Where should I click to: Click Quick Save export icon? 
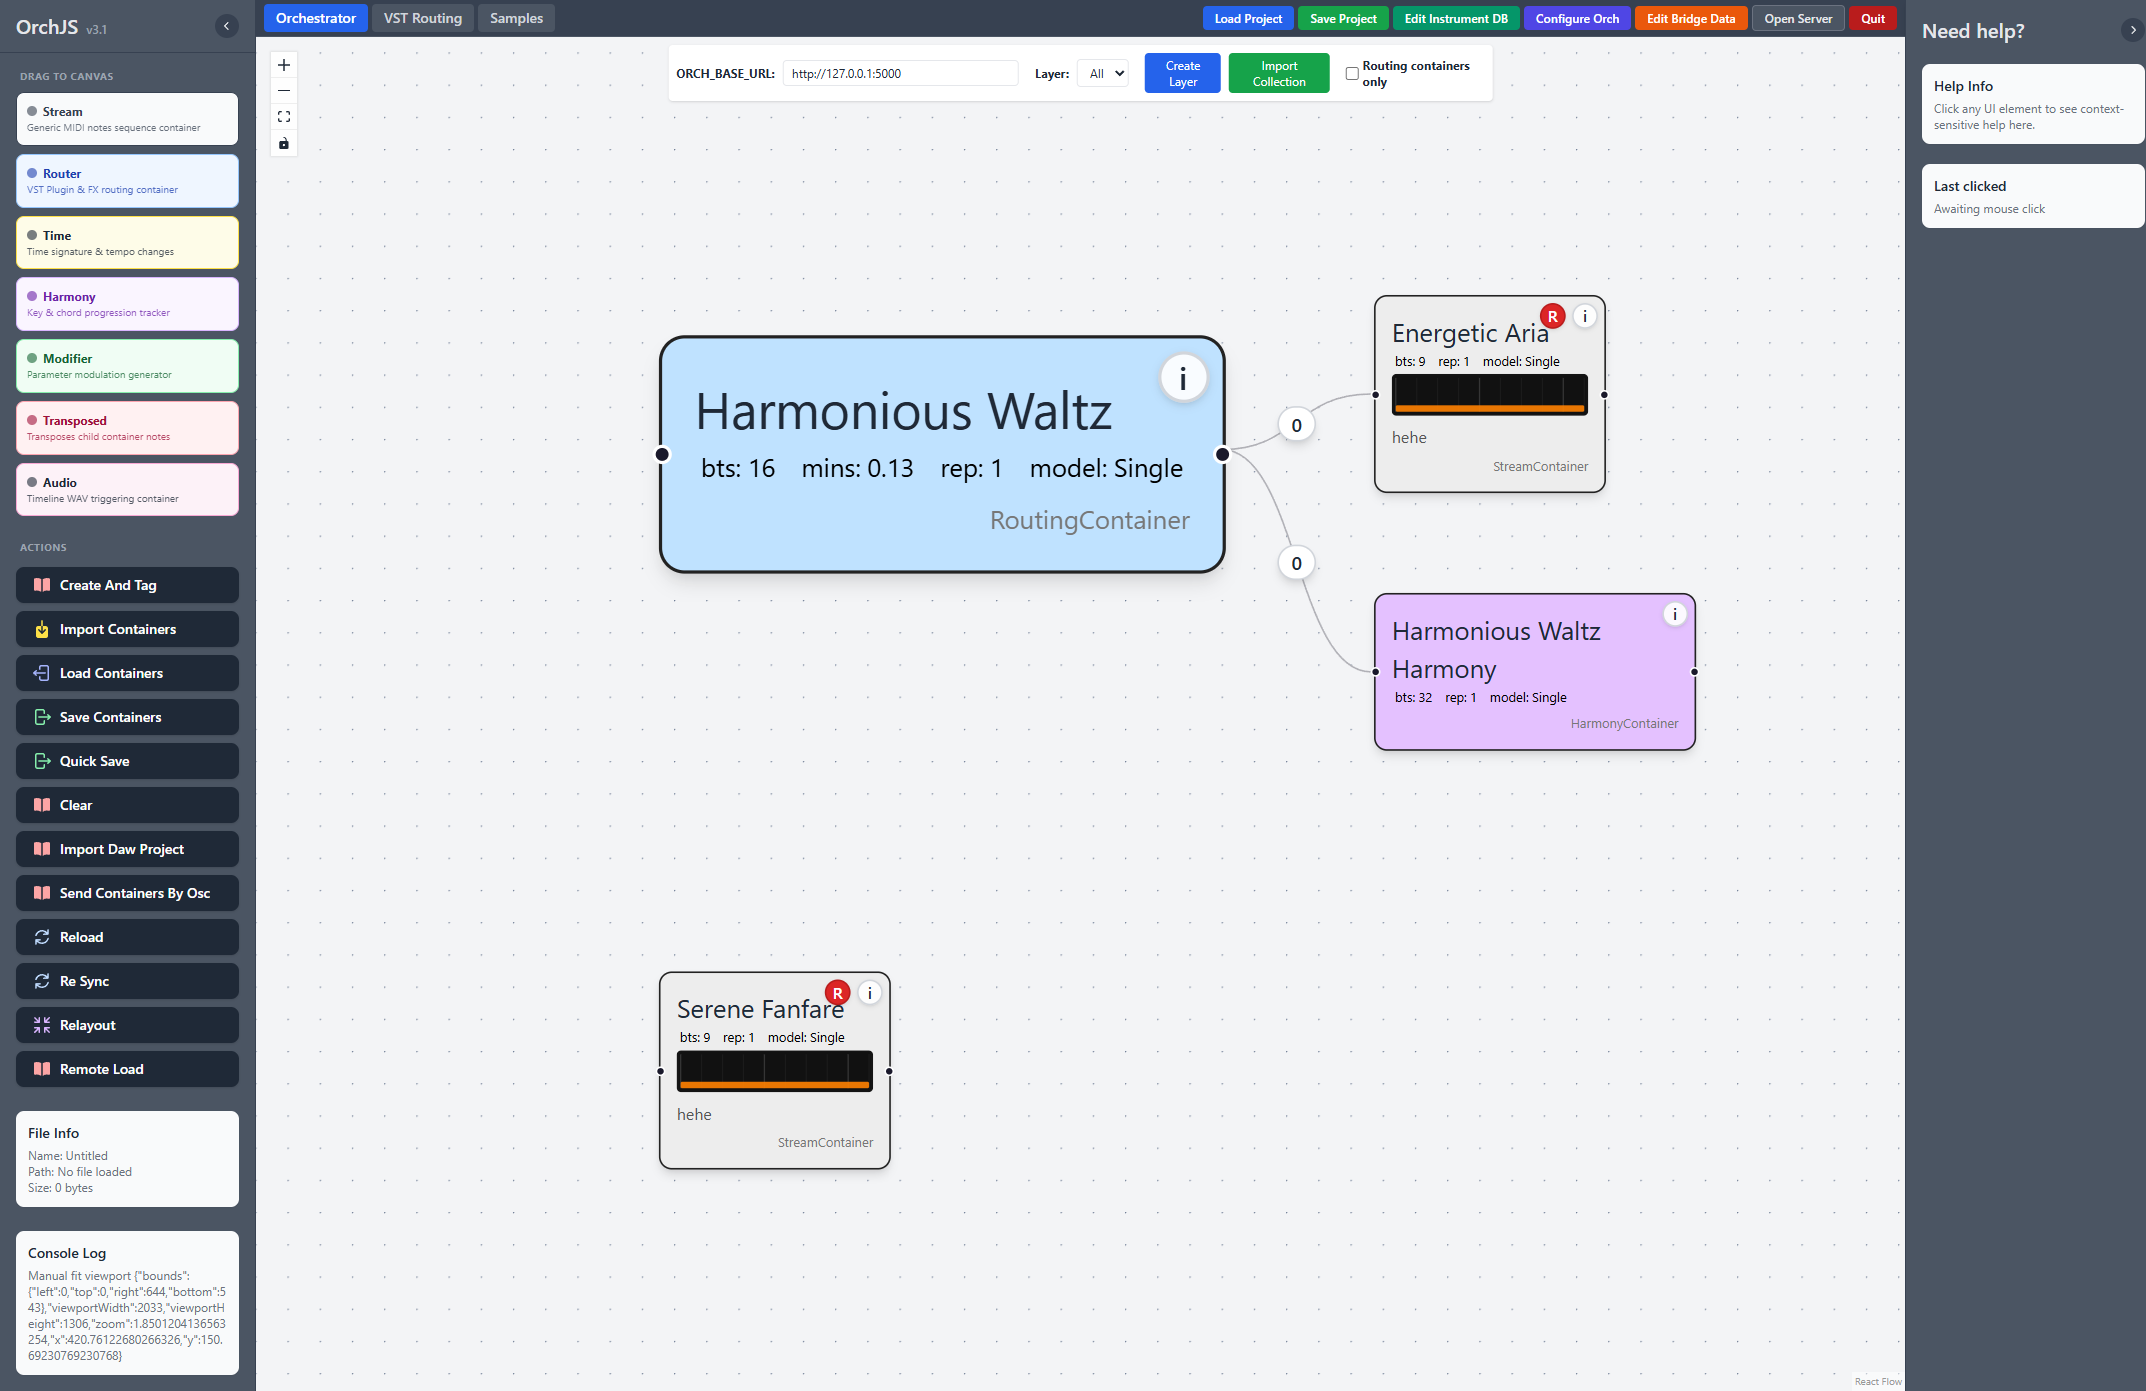[x=42, y=761]
